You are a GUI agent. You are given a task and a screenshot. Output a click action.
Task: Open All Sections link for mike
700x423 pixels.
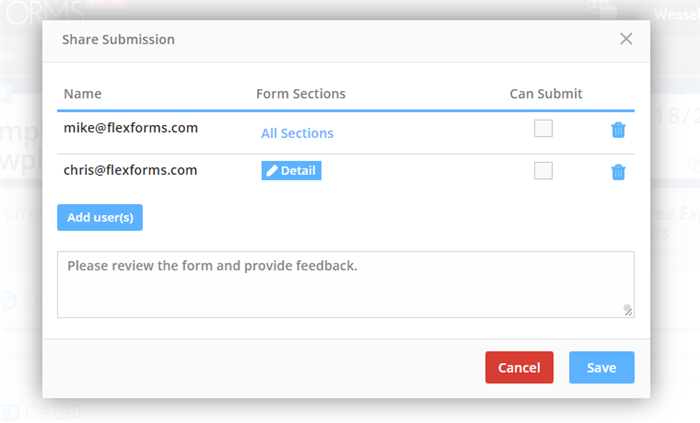tap(297, 133)
